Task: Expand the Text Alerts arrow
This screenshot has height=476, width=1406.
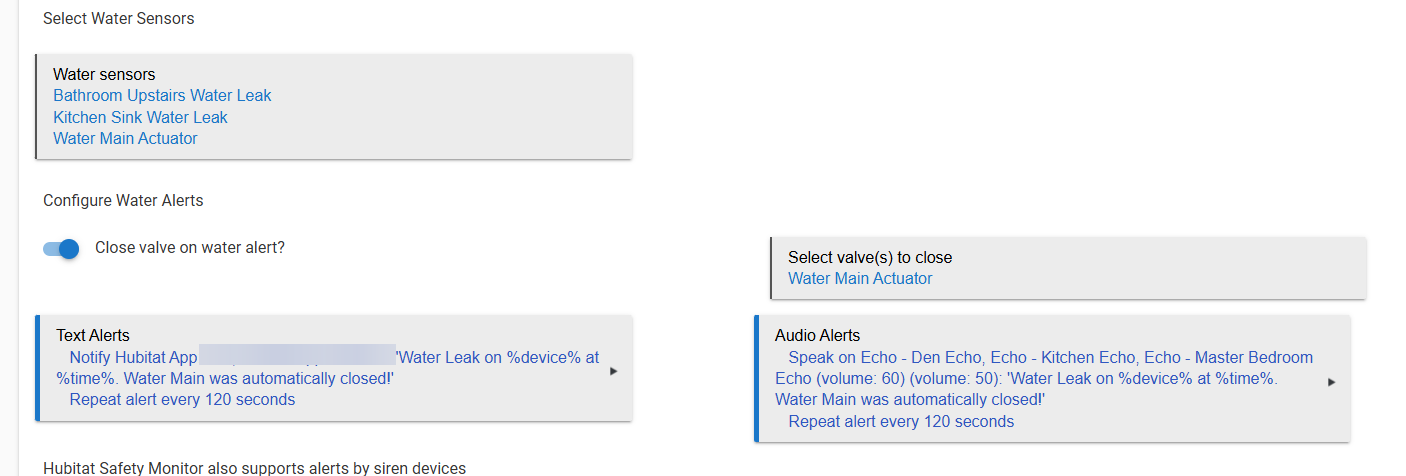Action: click(613, 371)
